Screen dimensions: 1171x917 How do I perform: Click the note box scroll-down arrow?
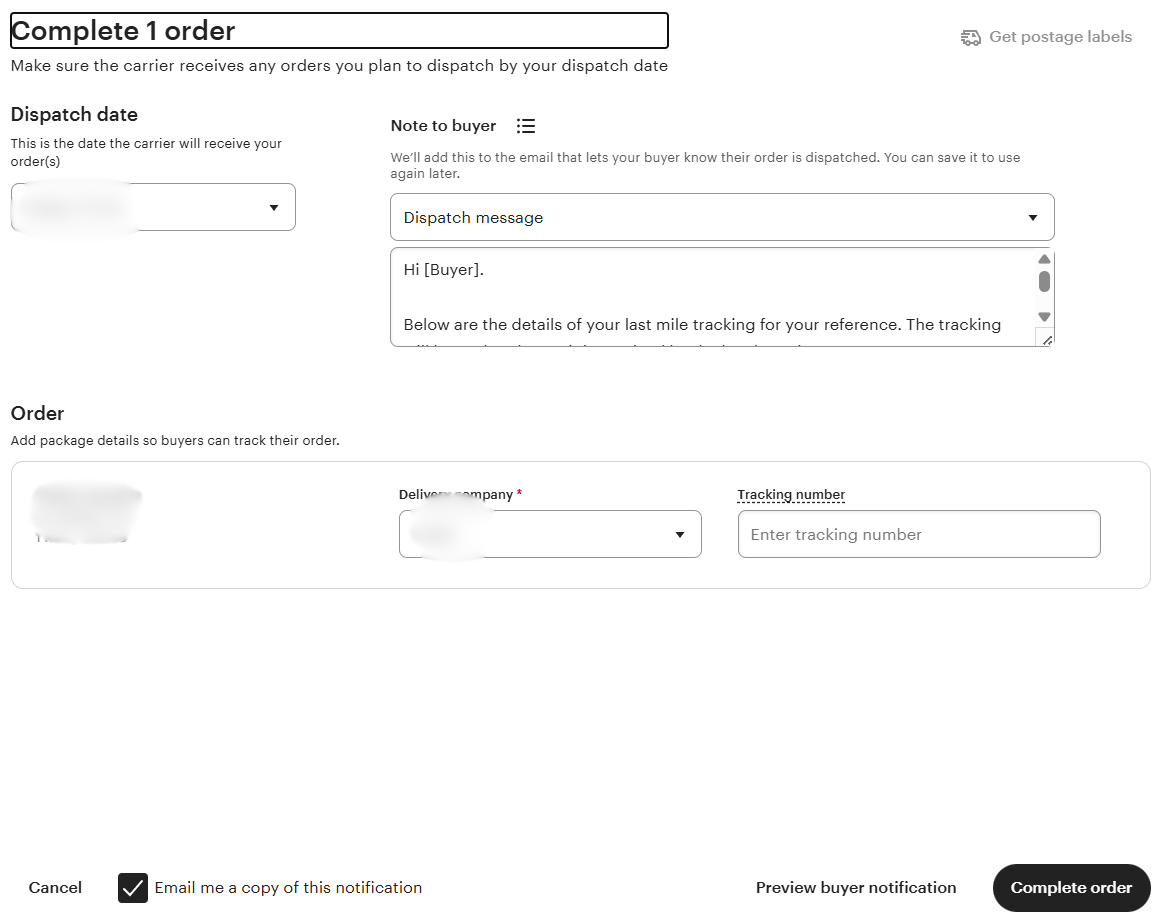[1044, 317]
